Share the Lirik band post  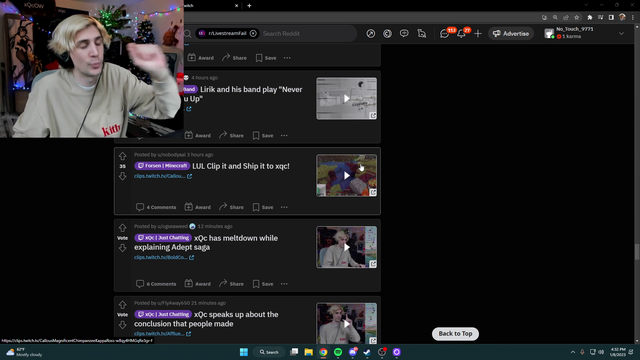coord(231,135)
